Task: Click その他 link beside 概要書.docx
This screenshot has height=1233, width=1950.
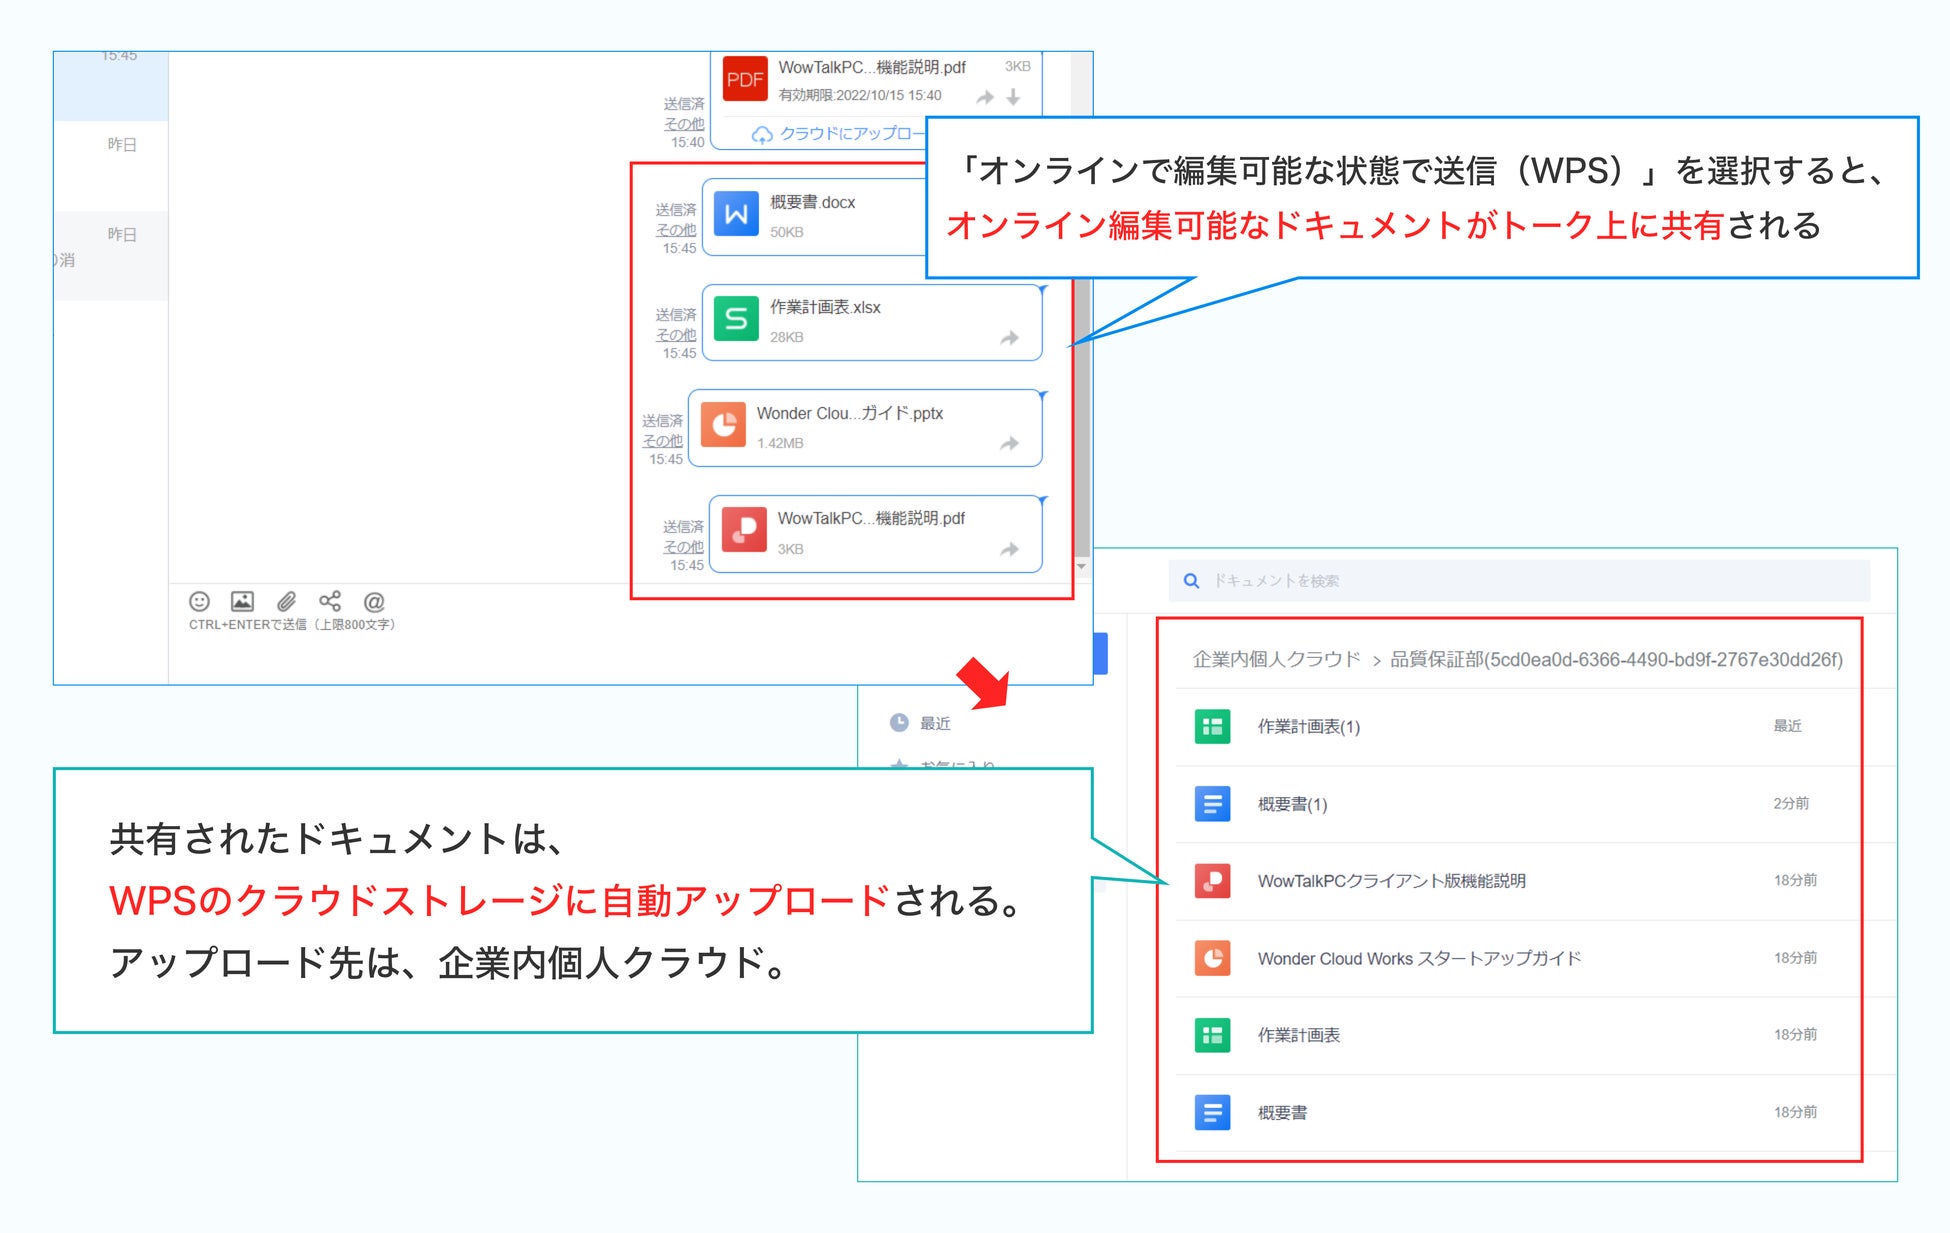Action: 676,230
